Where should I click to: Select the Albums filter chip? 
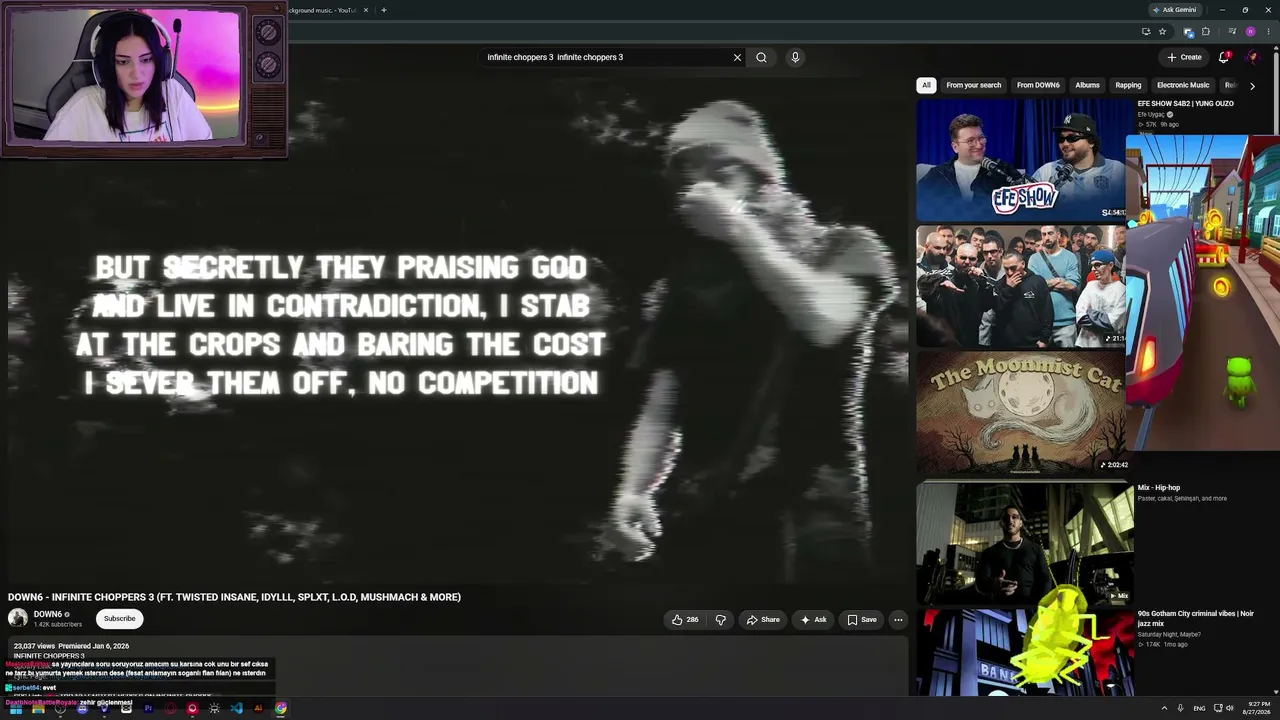coord(1087,85)
